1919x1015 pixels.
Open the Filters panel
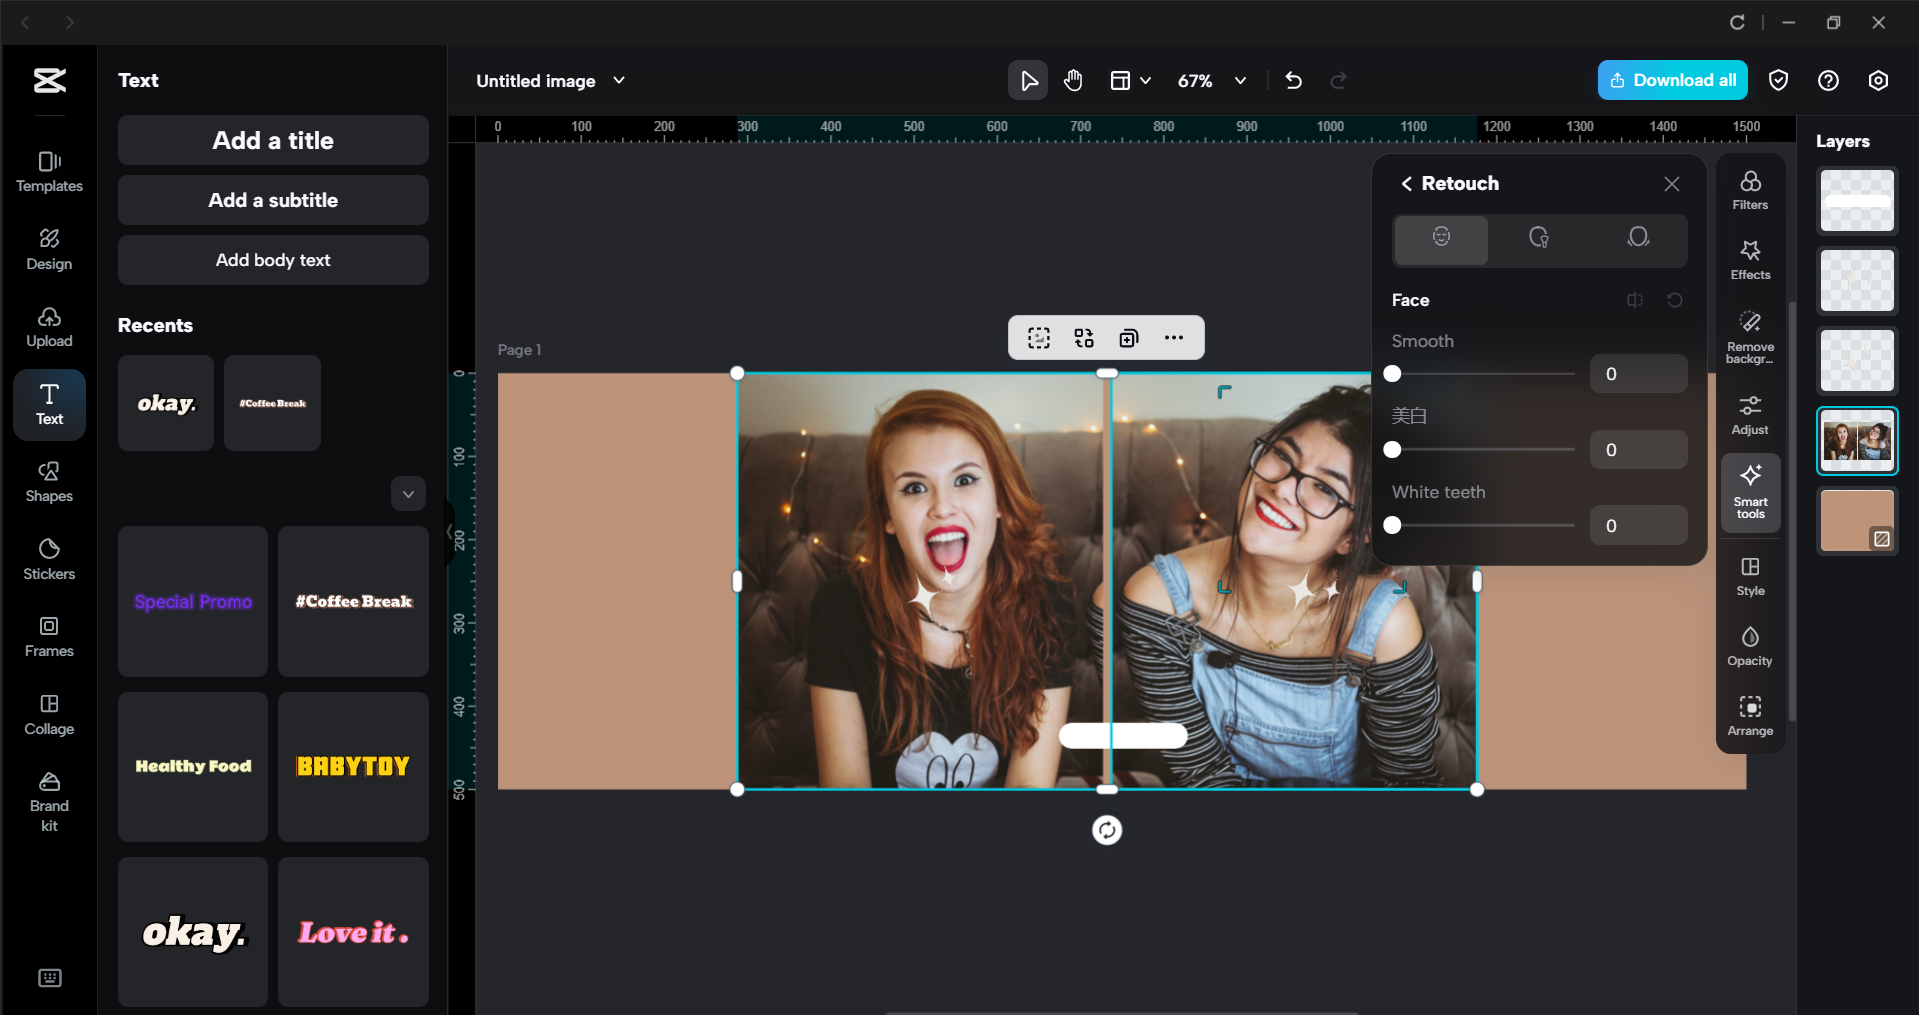(x=1749, y=188)
